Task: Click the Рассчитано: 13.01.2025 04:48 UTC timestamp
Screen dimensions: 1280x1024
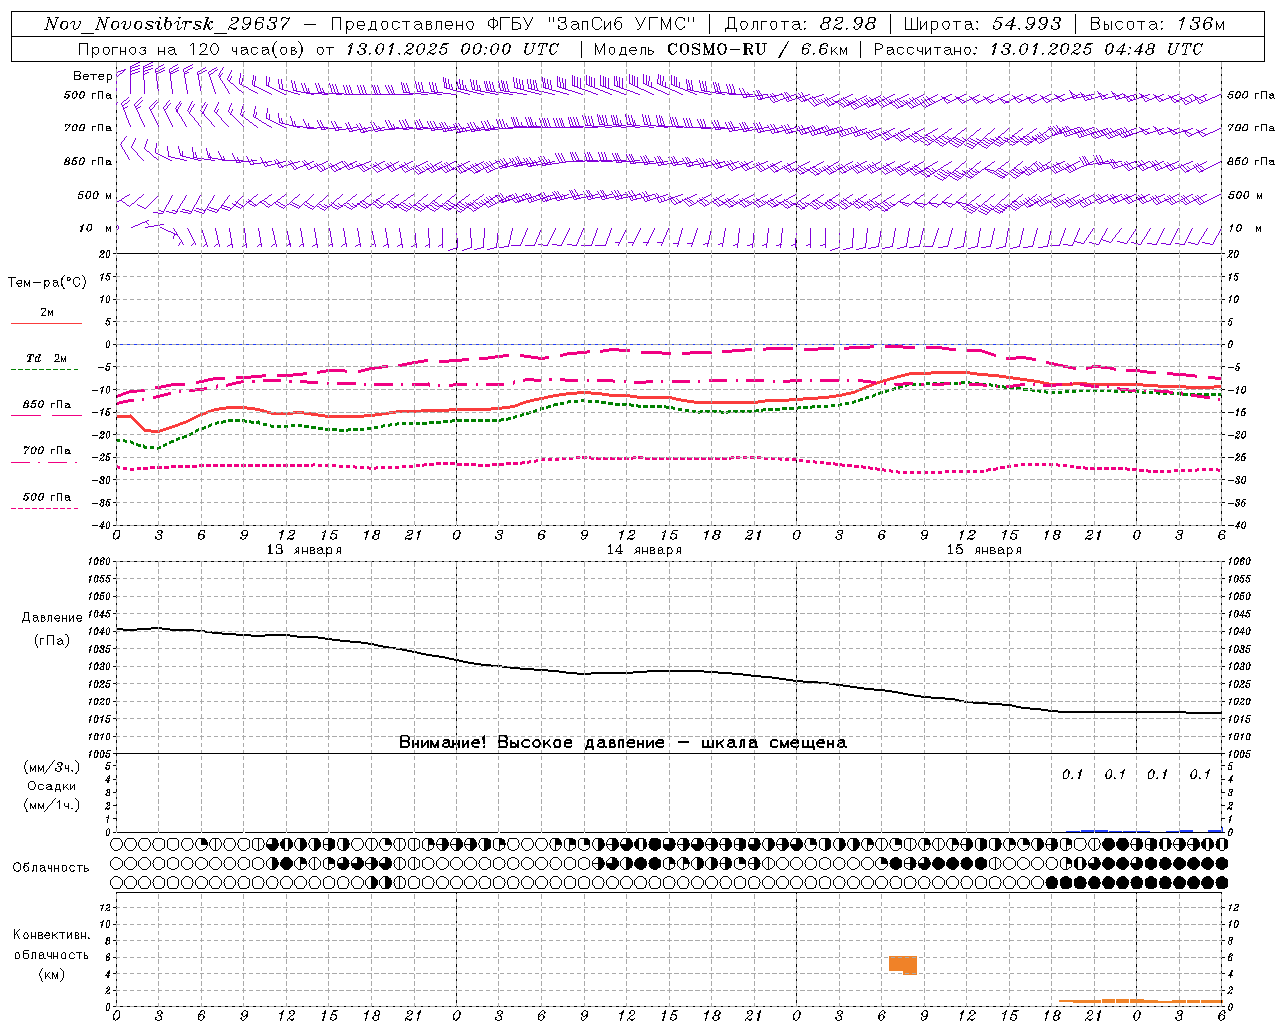Action: click(1038, 49)
